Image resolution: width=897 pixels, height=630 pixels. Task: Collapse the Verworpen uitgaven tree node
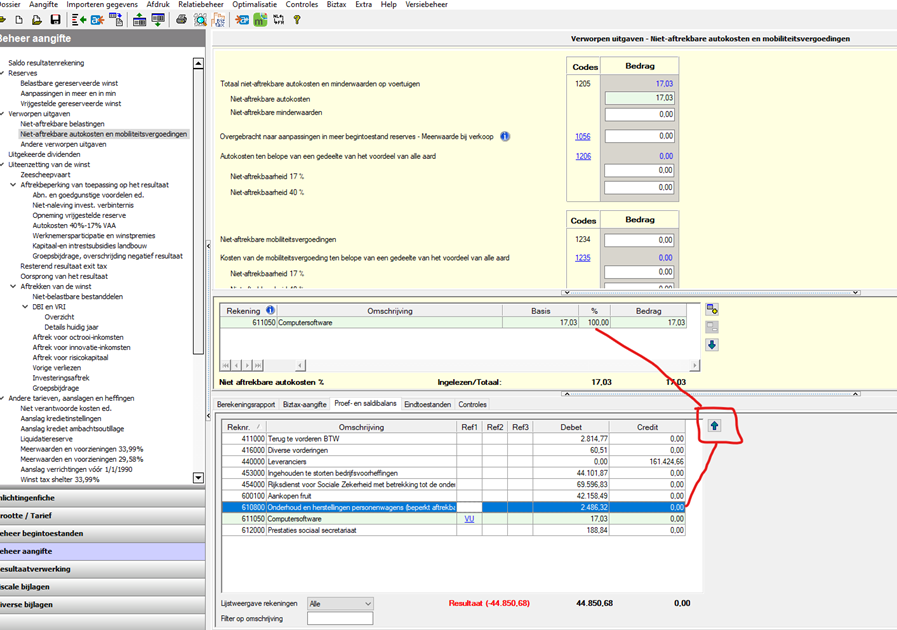pos(3,114)
